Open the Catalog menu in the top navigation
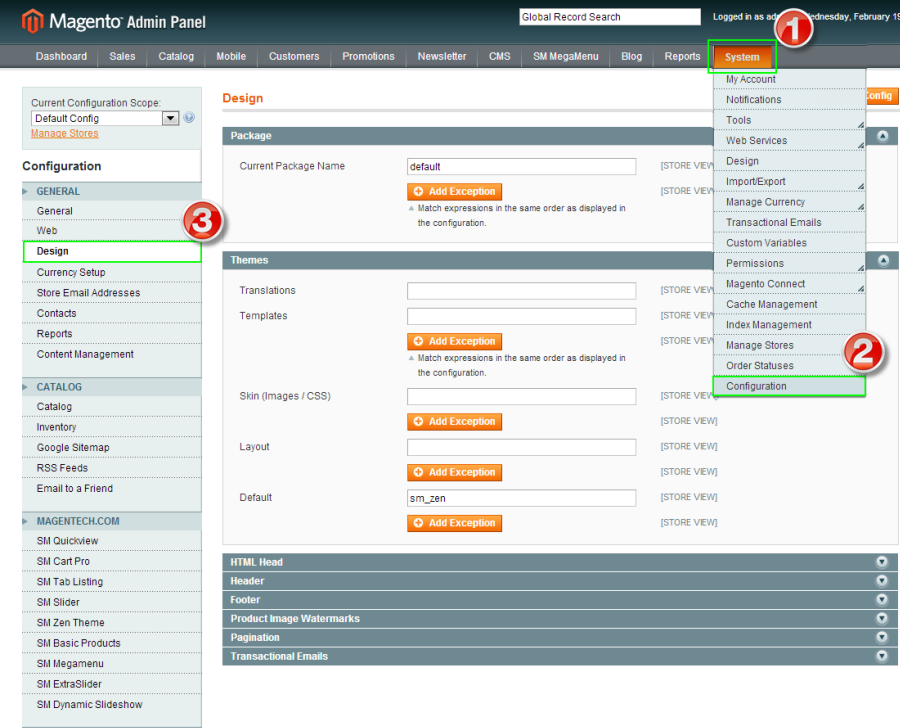Screen dimensions: 900x728 176,56
